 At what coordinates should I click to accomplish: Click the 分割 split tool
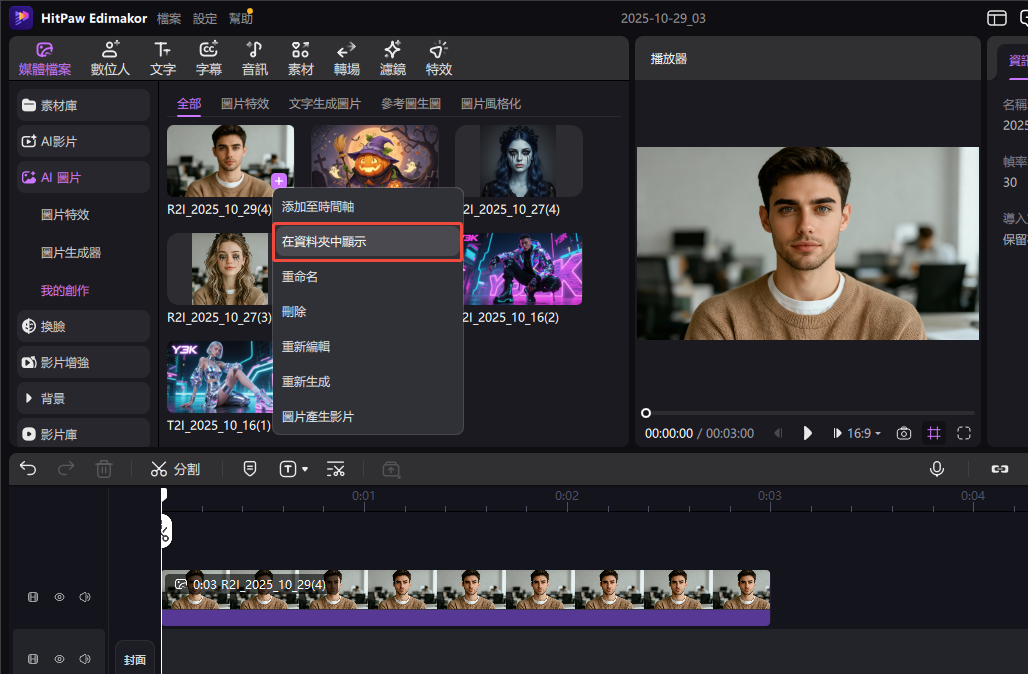click(175, 468)
